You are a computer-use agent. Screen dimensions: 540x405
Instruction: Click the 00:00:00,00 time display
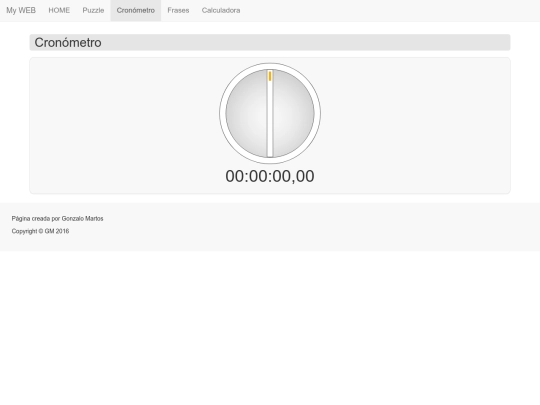point(270,176)
